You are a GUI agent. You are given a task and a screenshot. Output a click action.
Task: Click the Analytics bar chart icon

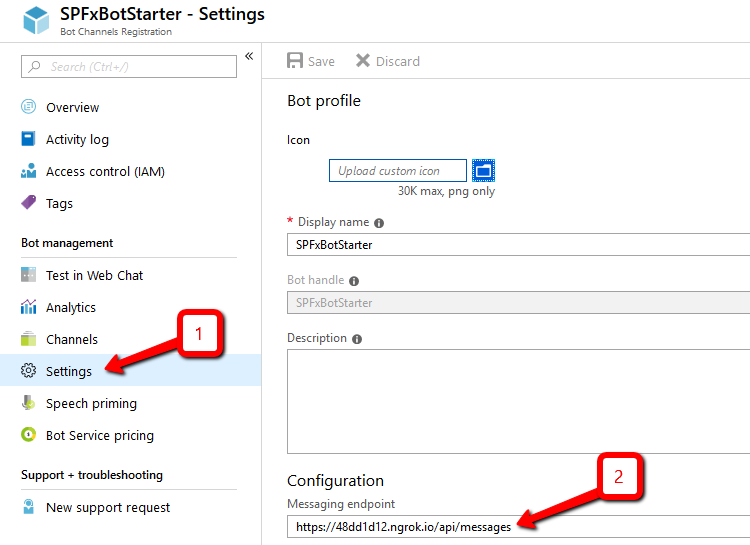[x=28, y=307]
